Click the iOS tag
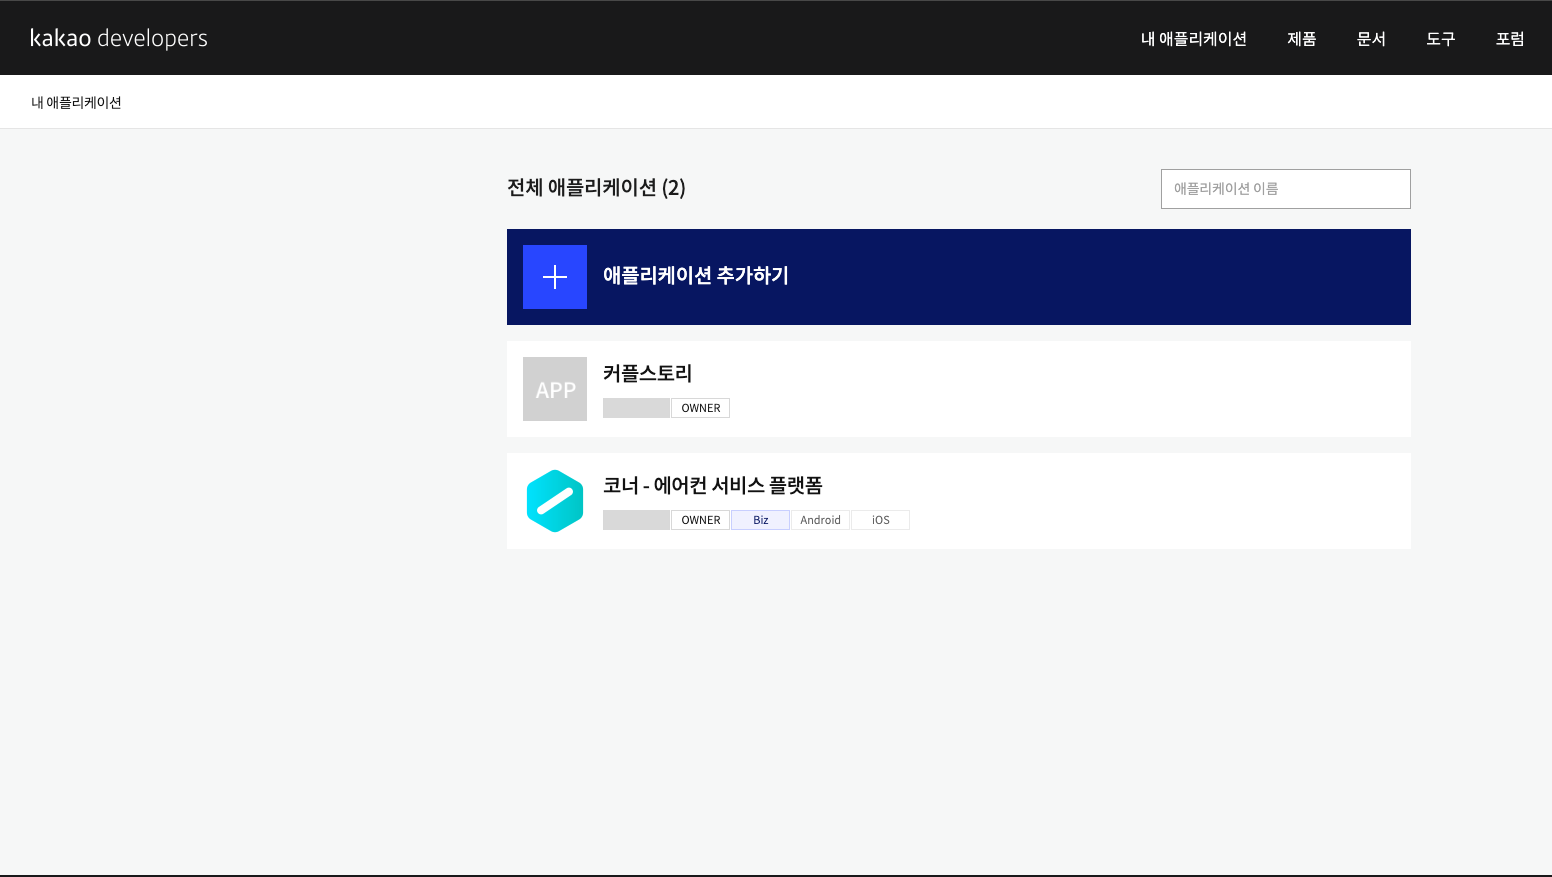1552x877 pixels. (x=881, y=520)
